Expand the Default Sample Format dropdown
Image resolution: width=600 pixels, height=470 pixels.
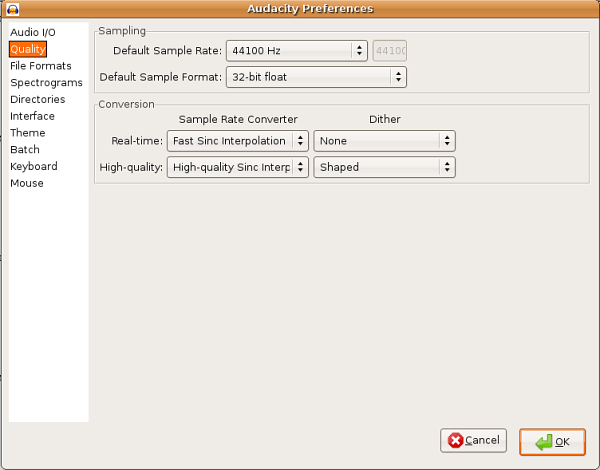tap(316, 77)
